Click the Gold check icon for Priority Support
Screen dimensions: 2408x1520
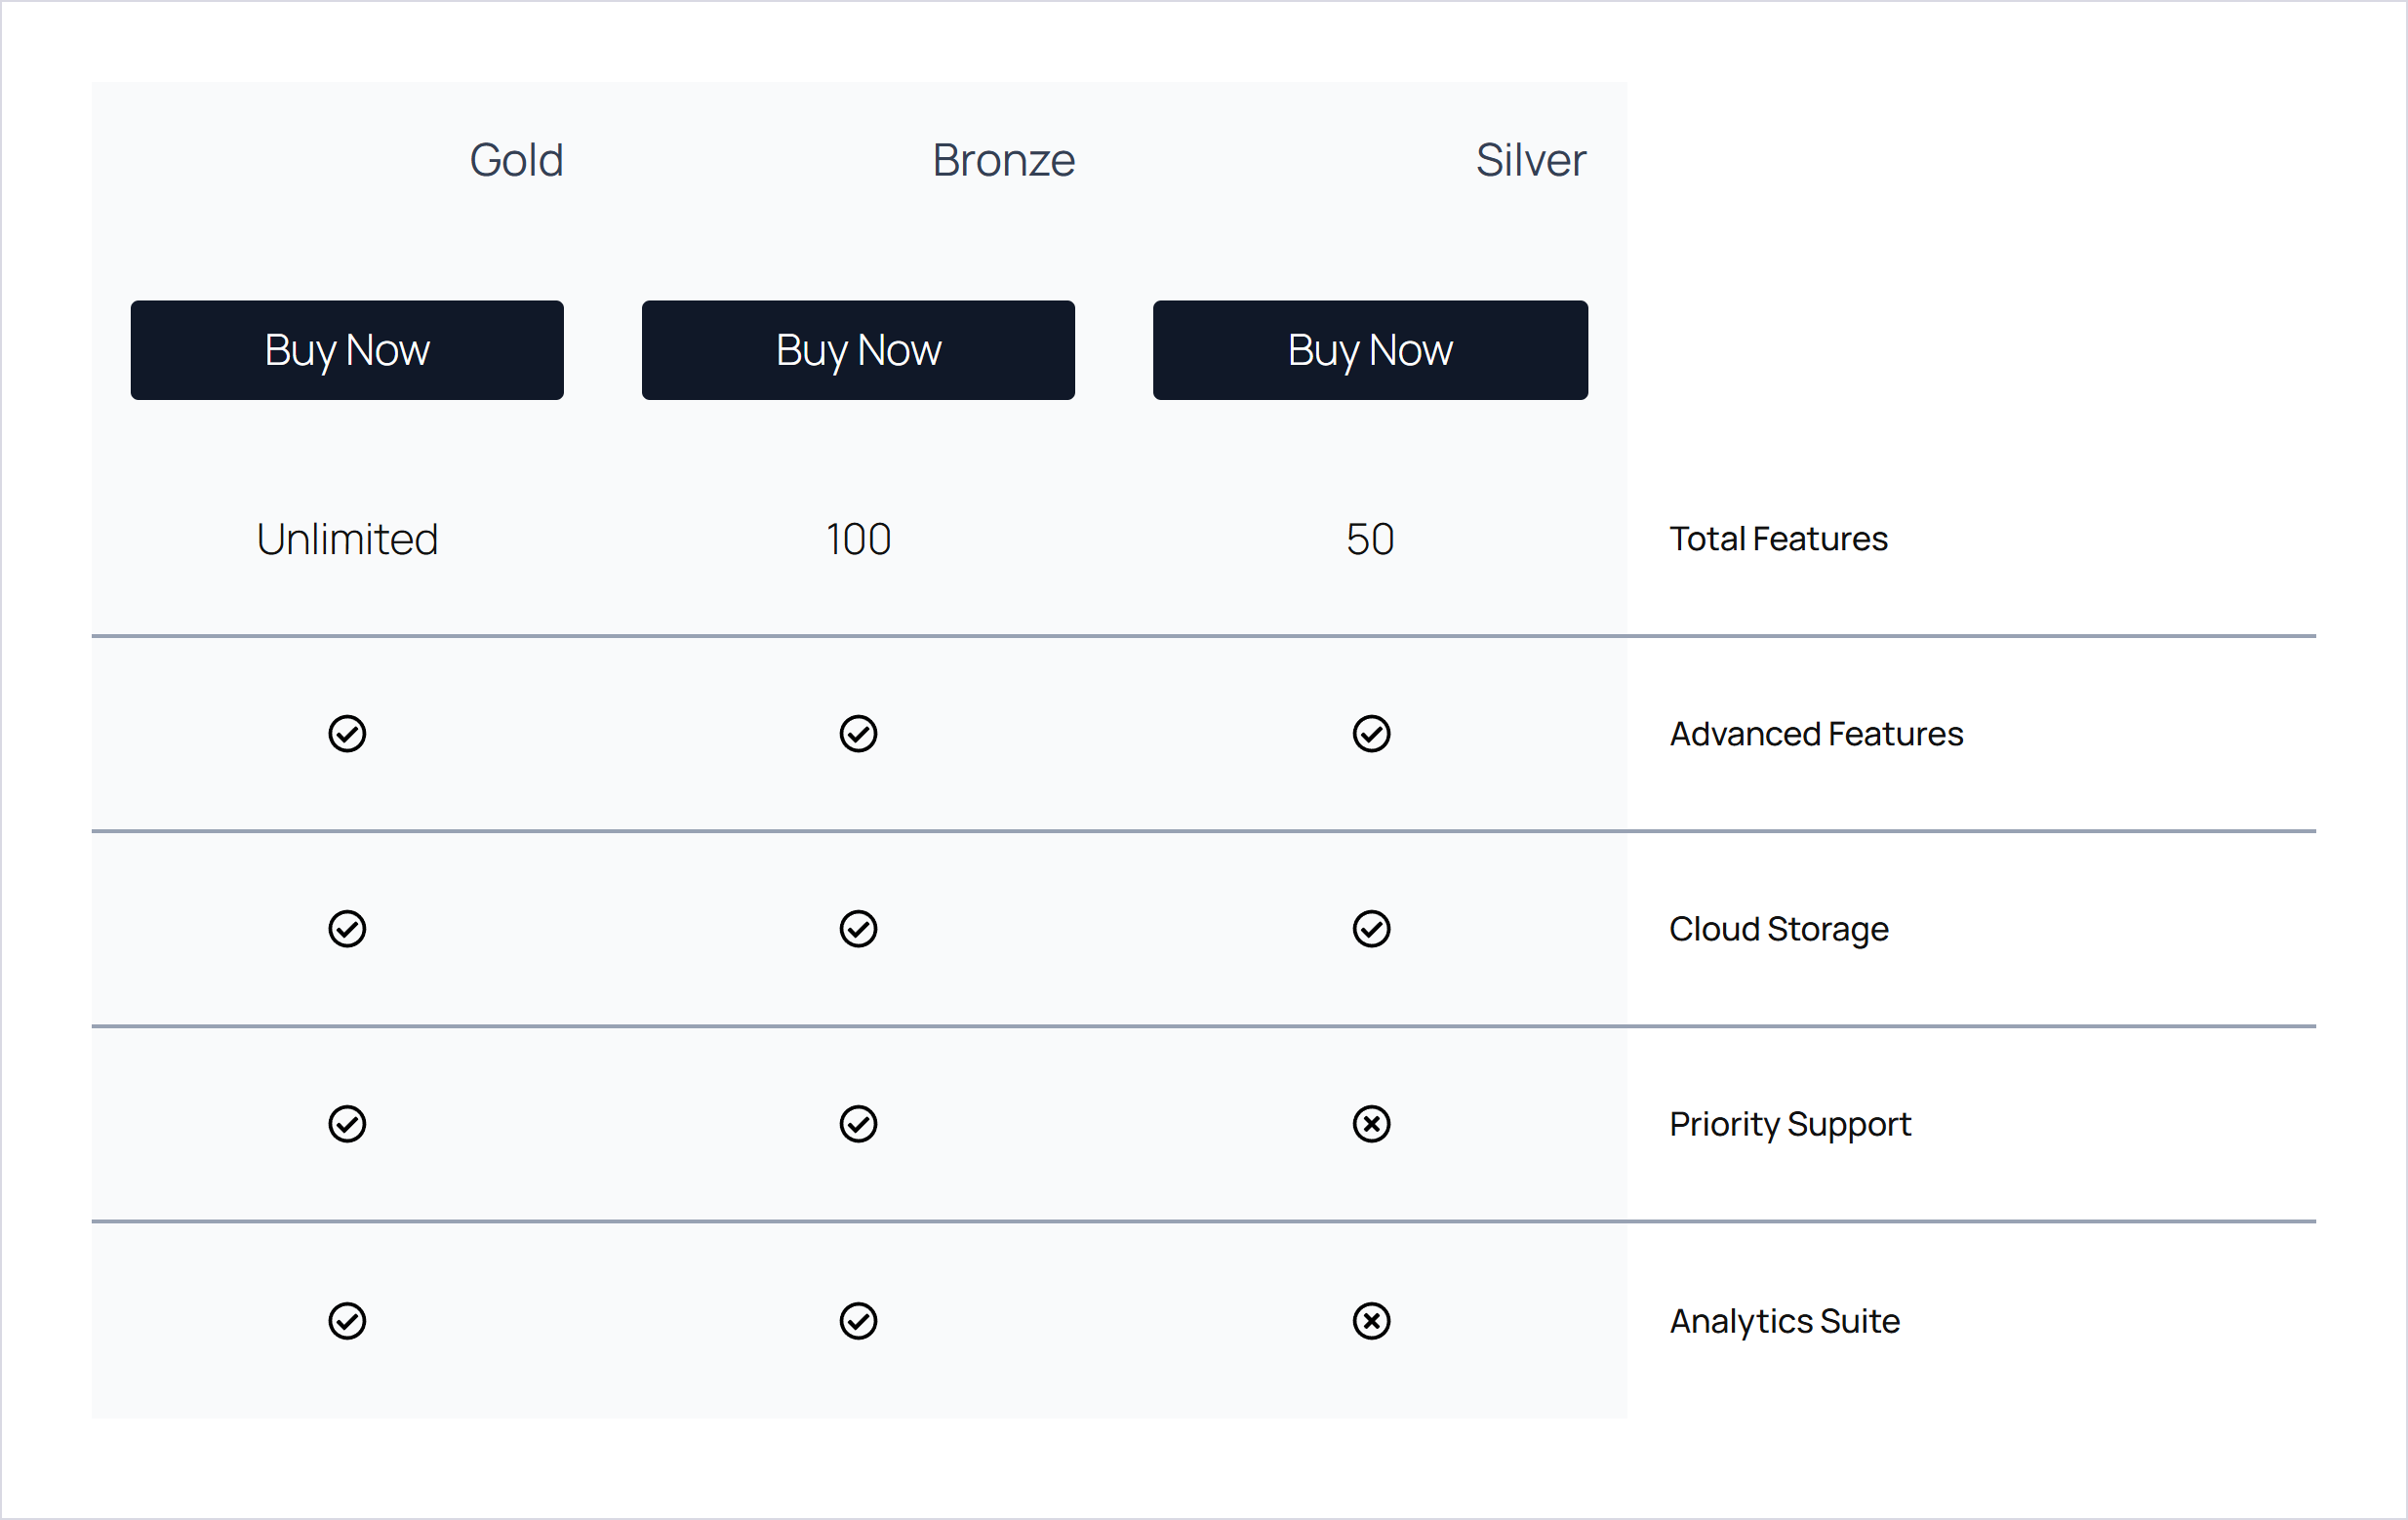coord(347,1124)
